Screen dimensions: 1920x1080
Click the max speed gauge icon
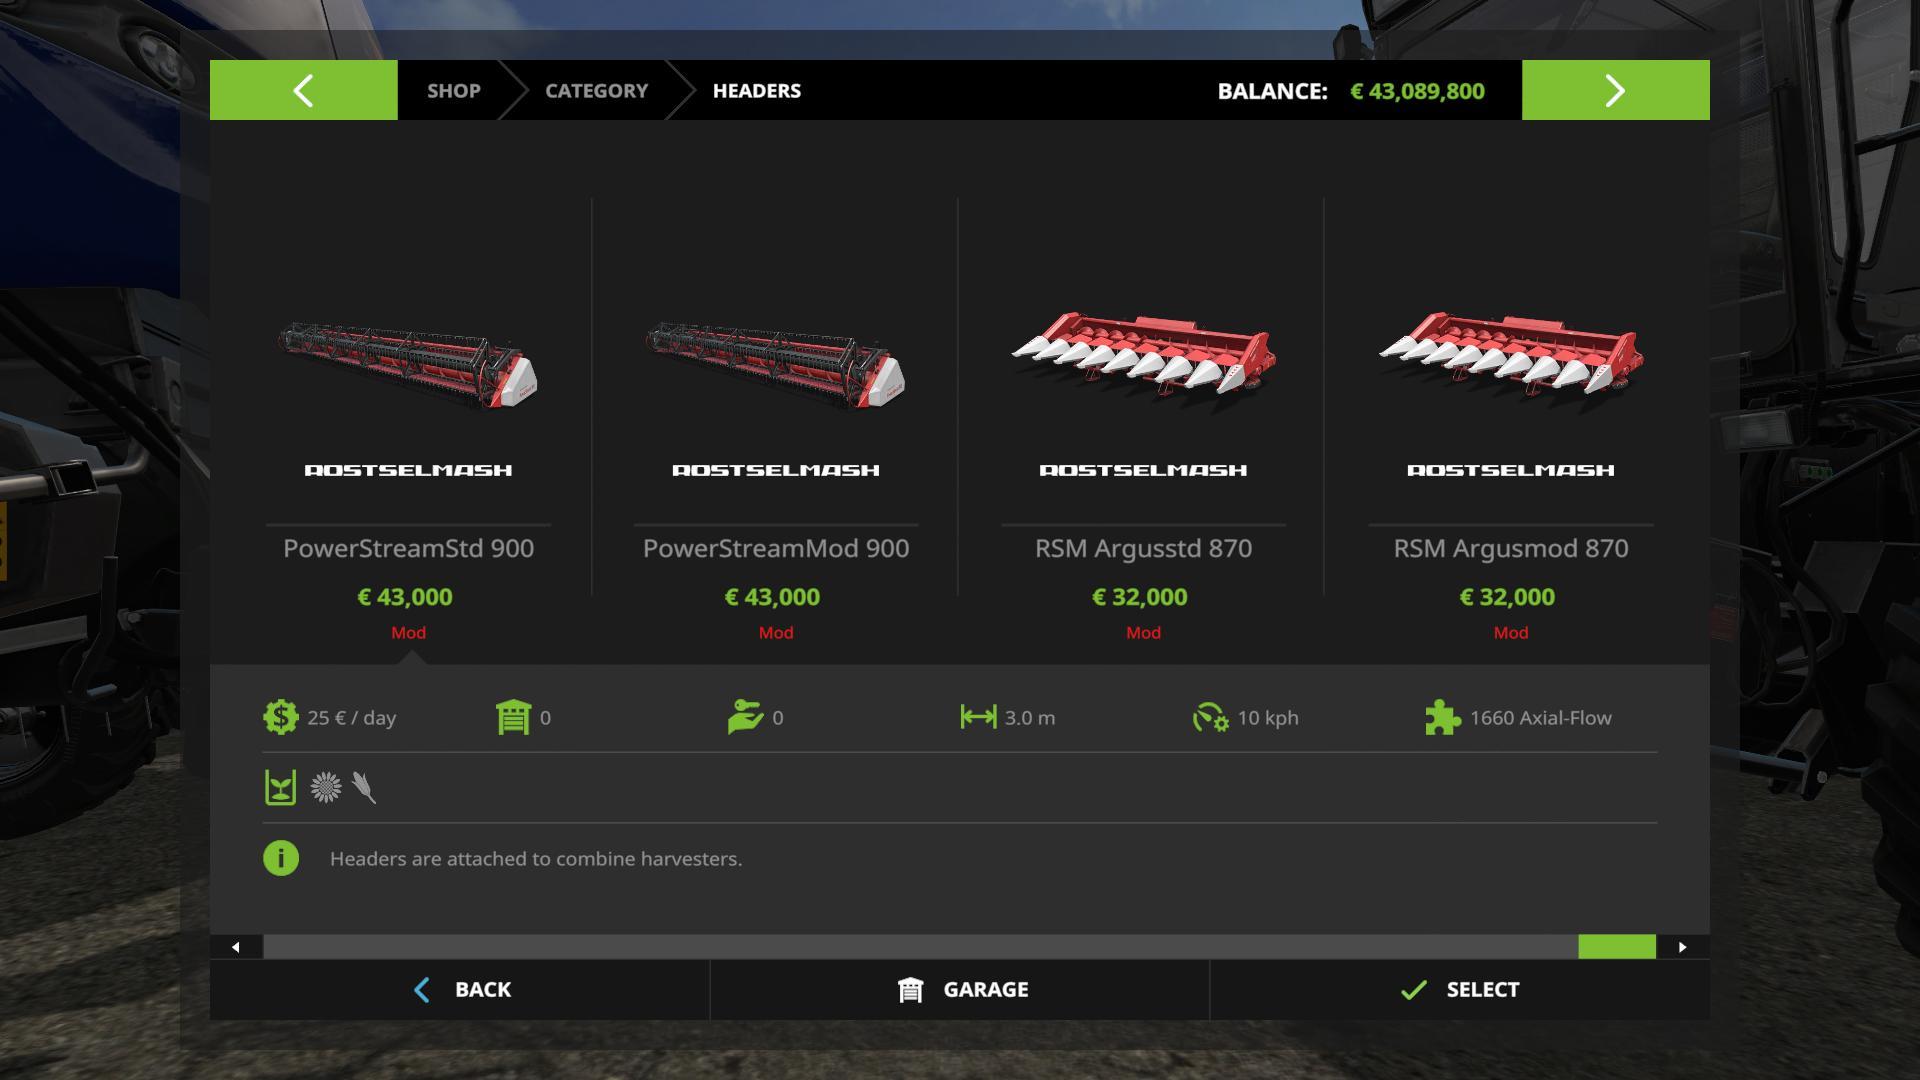click(1210, 717)
